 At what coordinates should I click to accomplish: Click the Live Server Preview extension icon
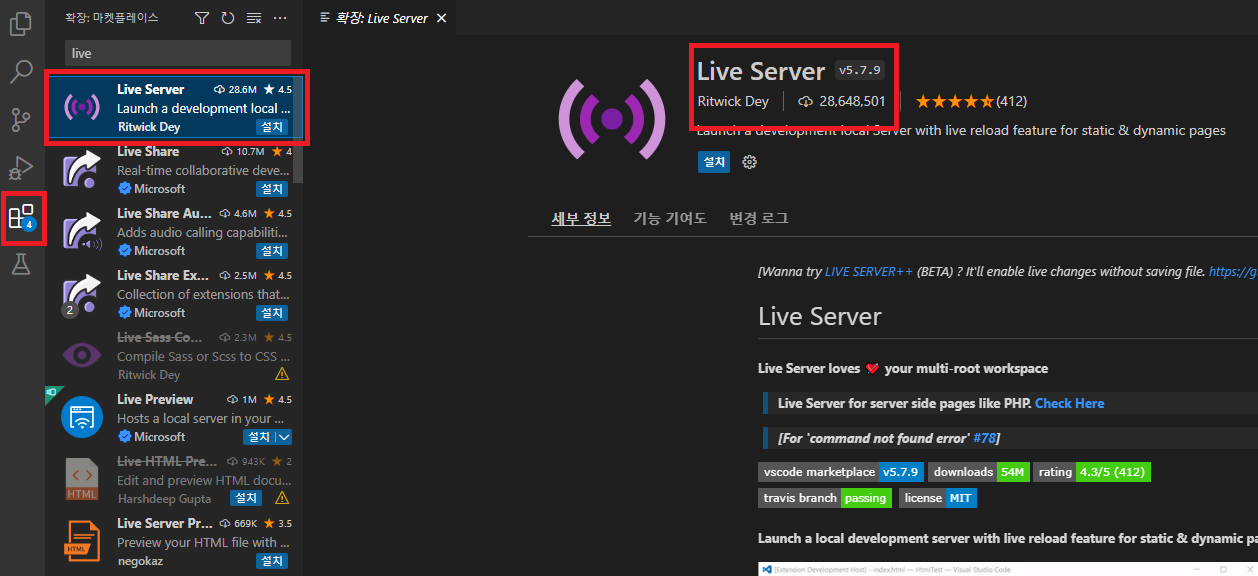click(x=82, y=541)
